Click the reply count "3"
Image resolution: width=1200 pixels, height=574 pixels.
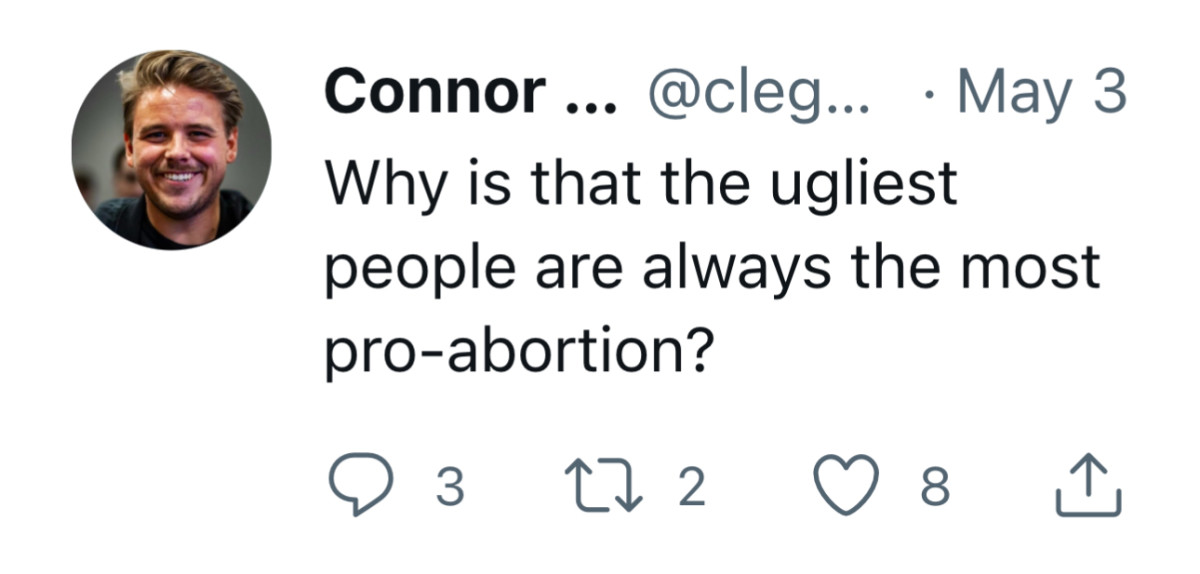[x=451, y=488]
